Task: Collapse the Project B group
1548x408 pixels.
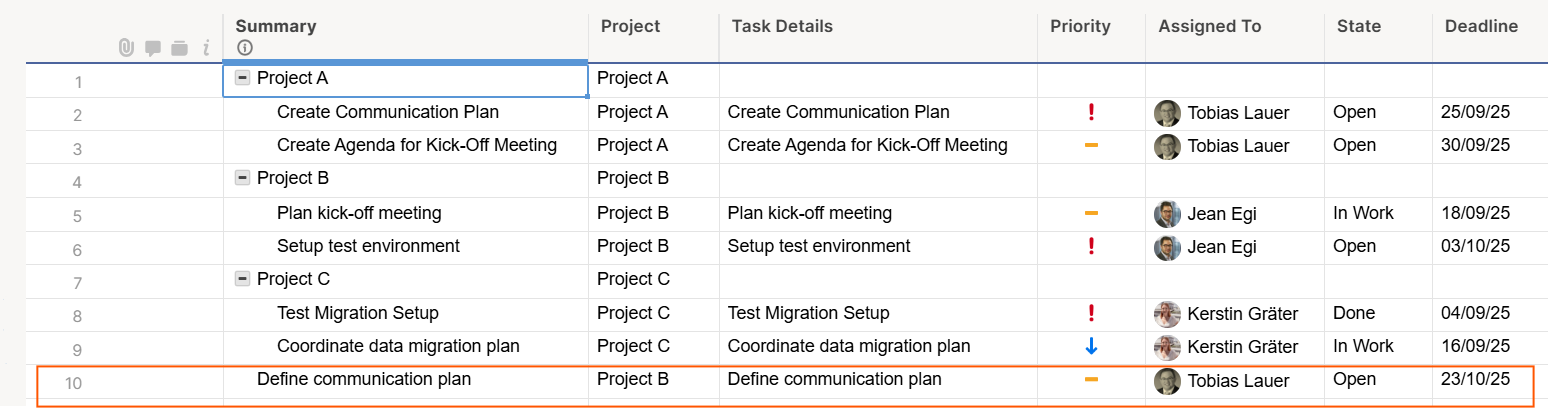Action: (x=242, y=178)
